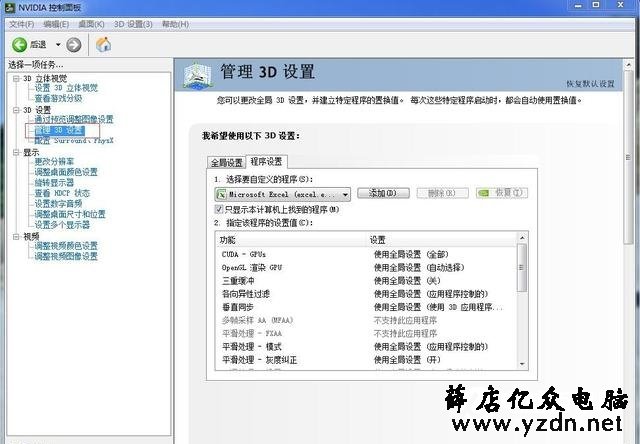The height and width of the screenshot is (444, 640).
Task: Open the Home icon in toolbar
Action: coord(103,44)
